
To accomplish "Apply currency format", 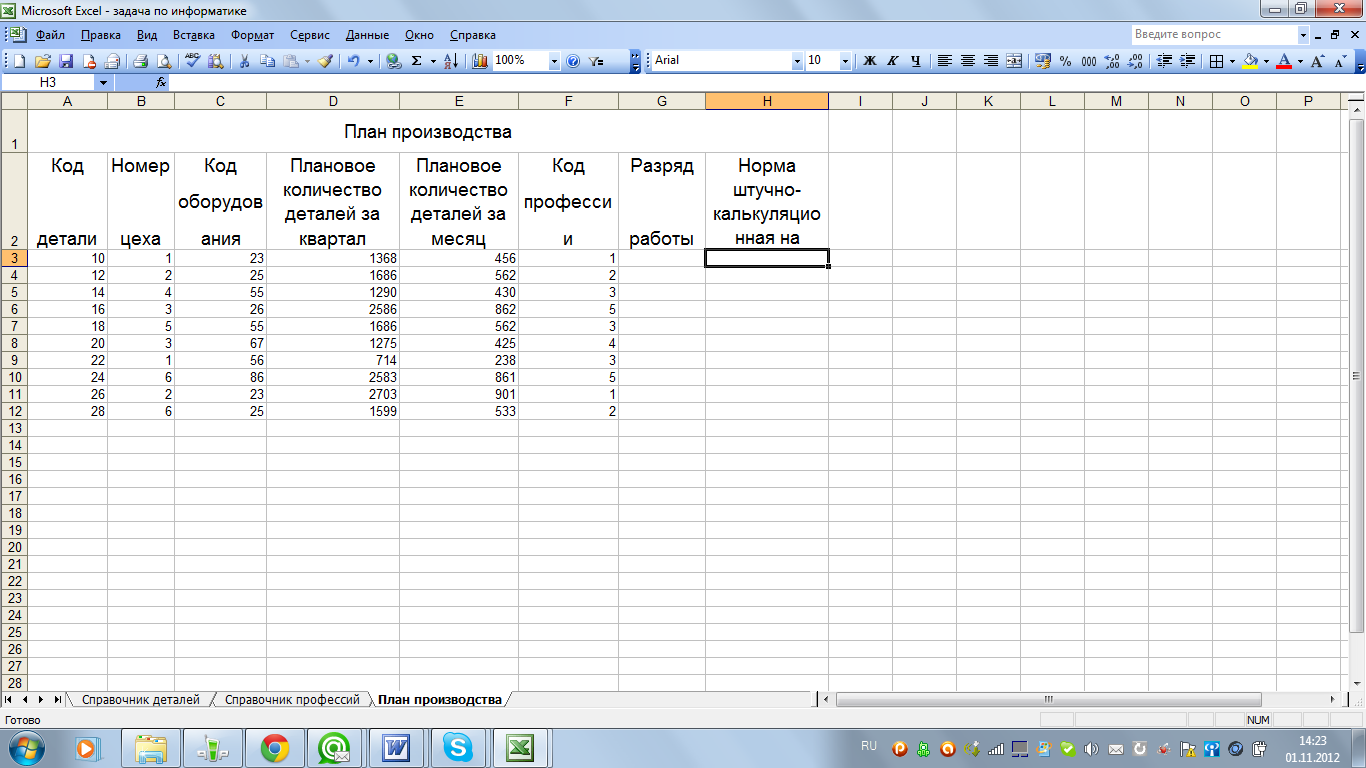I will tap(1043, 61).
